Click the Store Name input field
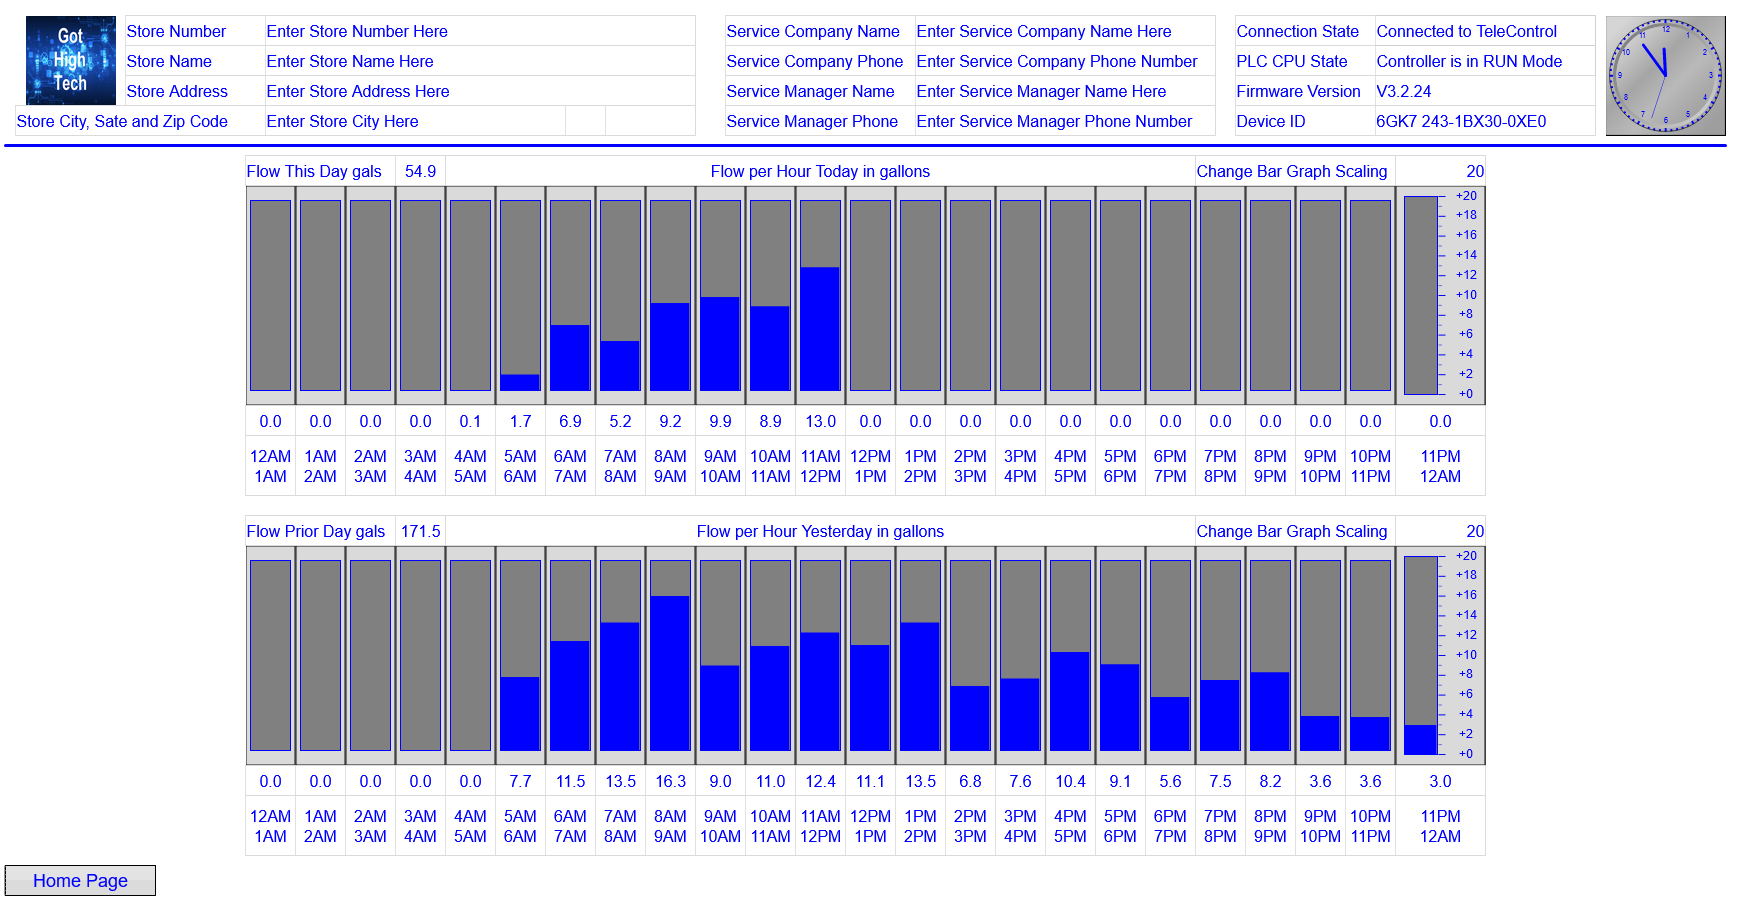1738x903 pixels. click(480, 61)
